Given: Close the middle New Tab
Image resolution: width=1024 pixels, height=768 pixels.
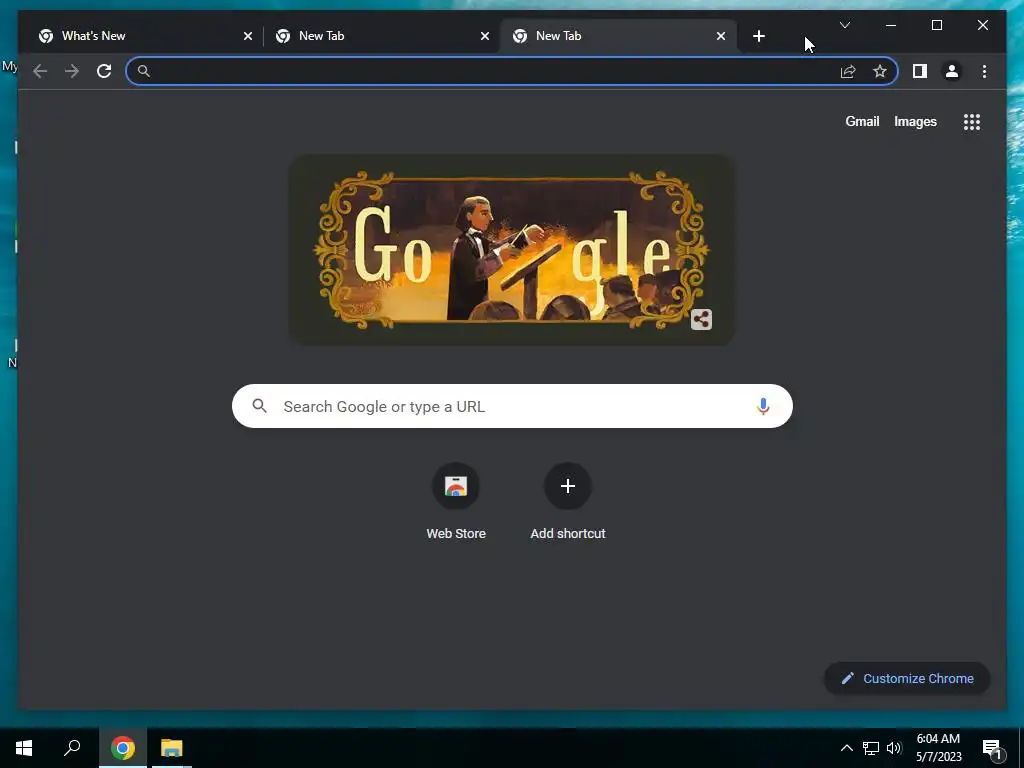Looking at the screenshot, I should pos(485,37).
